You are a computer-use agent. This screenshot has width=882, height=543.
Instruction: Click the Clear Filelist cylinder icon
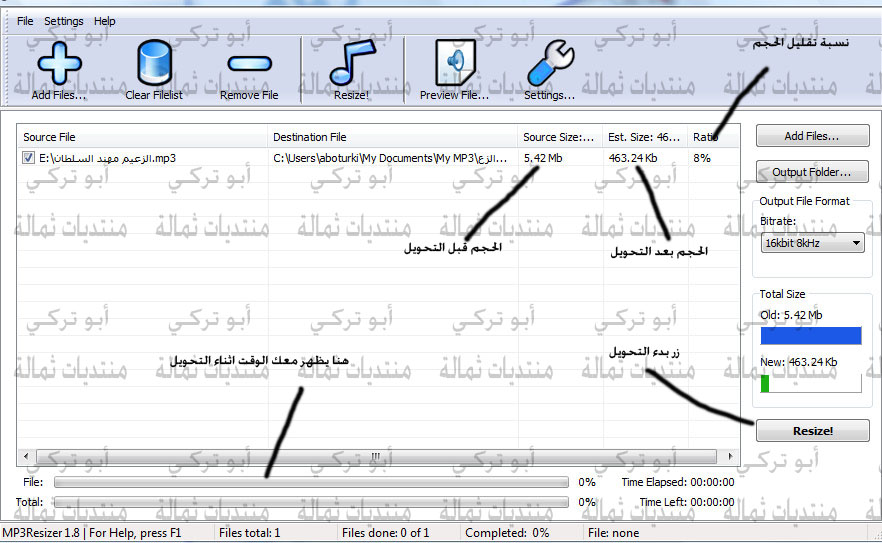coord(154,62)
